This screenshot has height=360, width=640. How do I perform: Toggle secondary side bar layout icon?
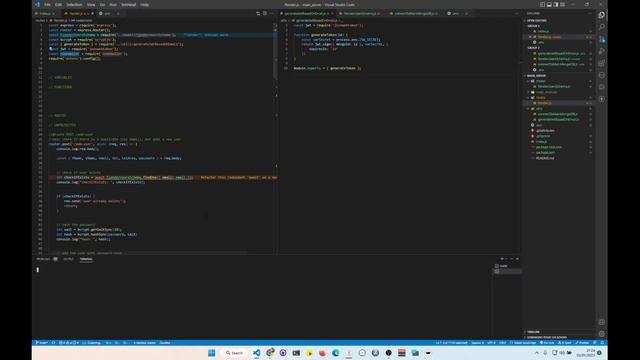556,4
